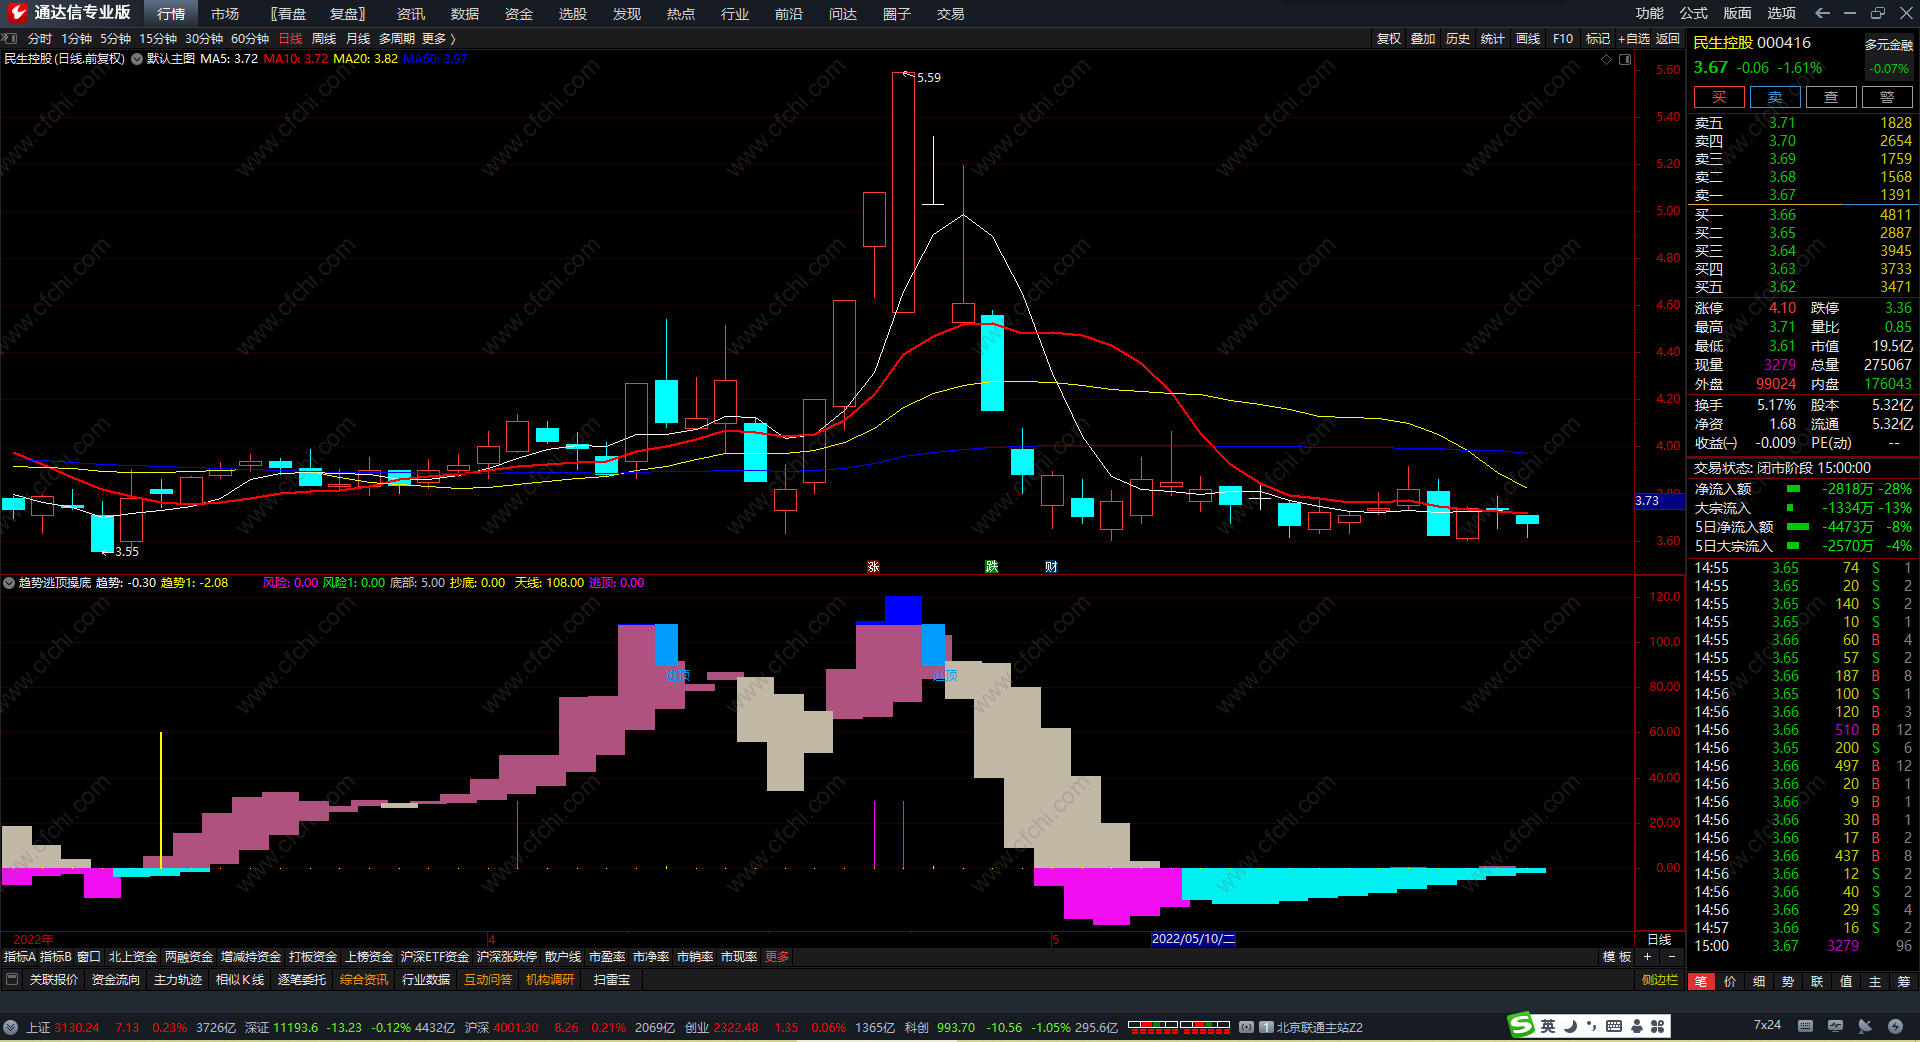This screenshot has width=1920, height=1042.
Task: Switch to the 笔 tick detail tab
Action: [x=1701, y=981]
